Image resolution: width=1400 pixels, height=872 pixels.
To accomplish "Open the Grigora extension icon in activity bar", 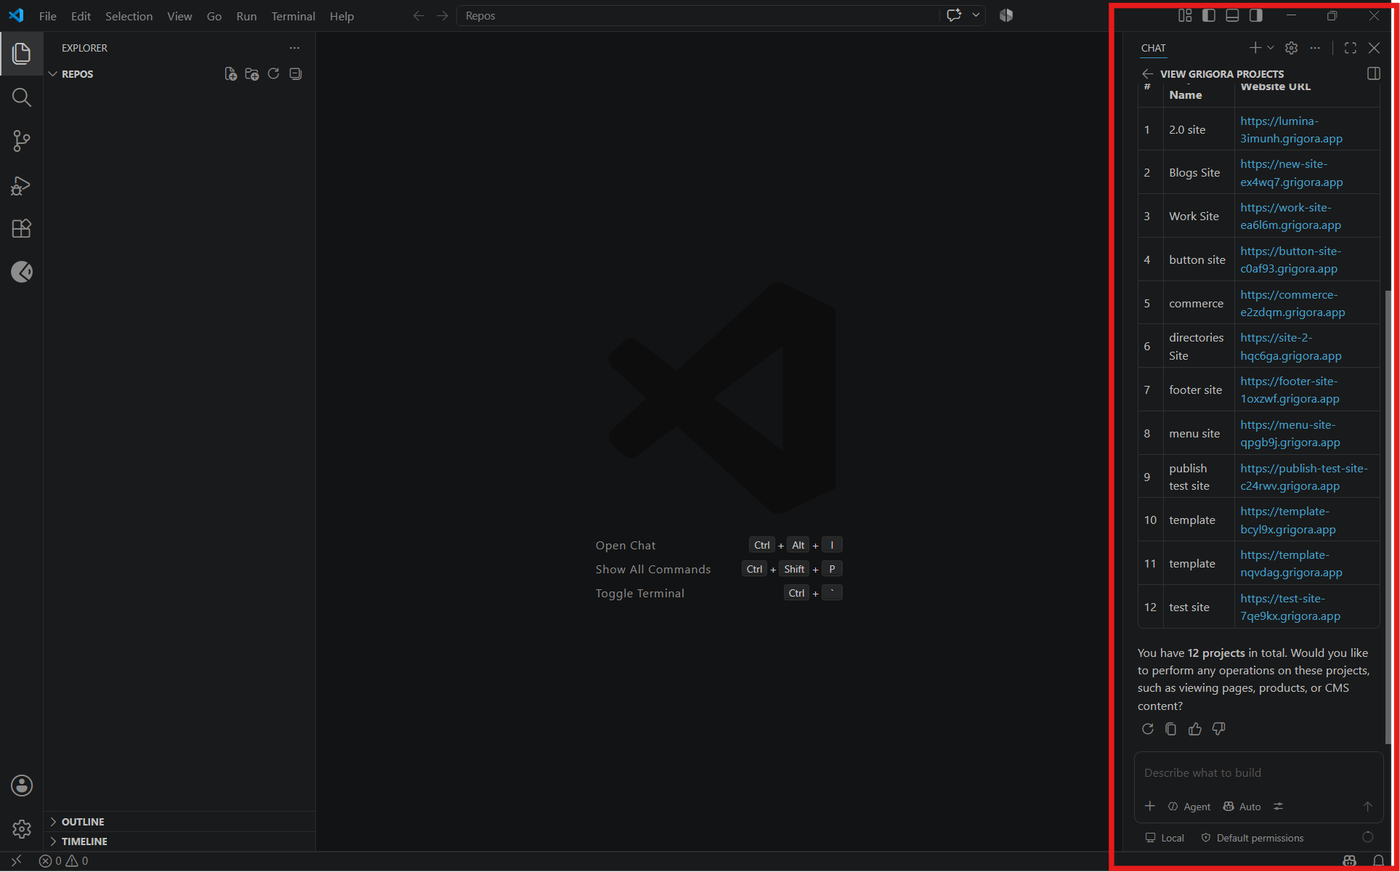I will tap(21, 272).
